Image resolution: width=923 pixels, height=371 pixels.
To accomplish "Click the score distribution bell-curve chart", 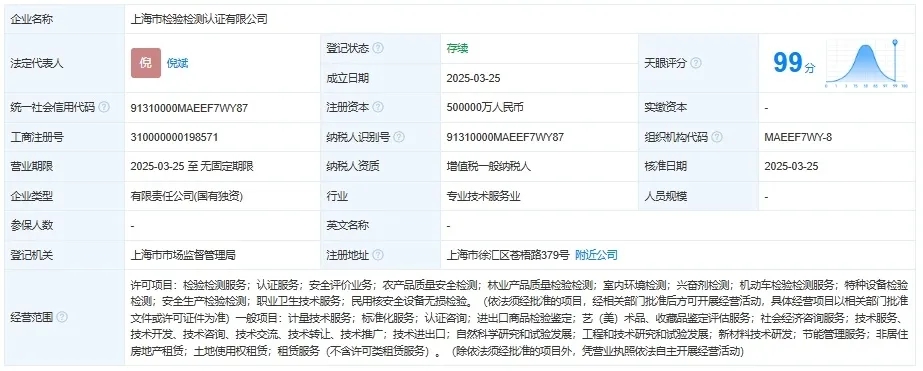I will (866, 63).
